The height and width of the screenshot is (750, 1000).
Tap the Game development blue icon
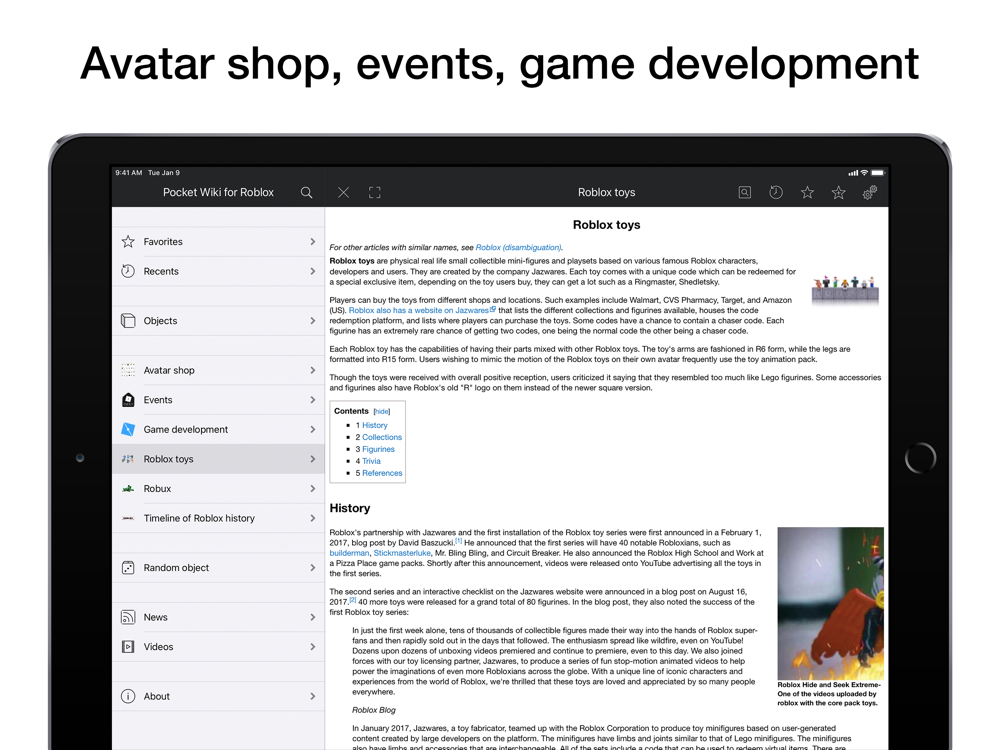click(128, 429)
